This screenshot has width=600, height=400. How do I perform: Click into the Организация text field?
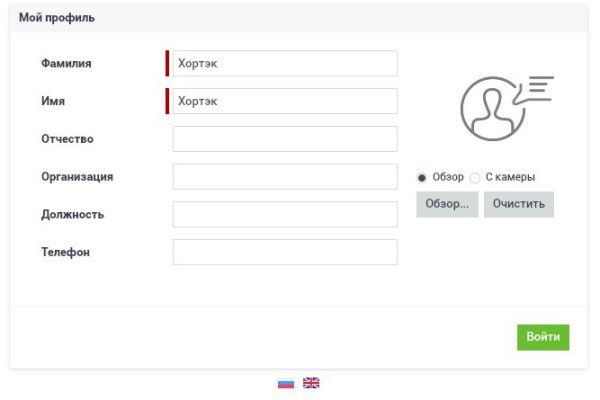coord(285,177)
